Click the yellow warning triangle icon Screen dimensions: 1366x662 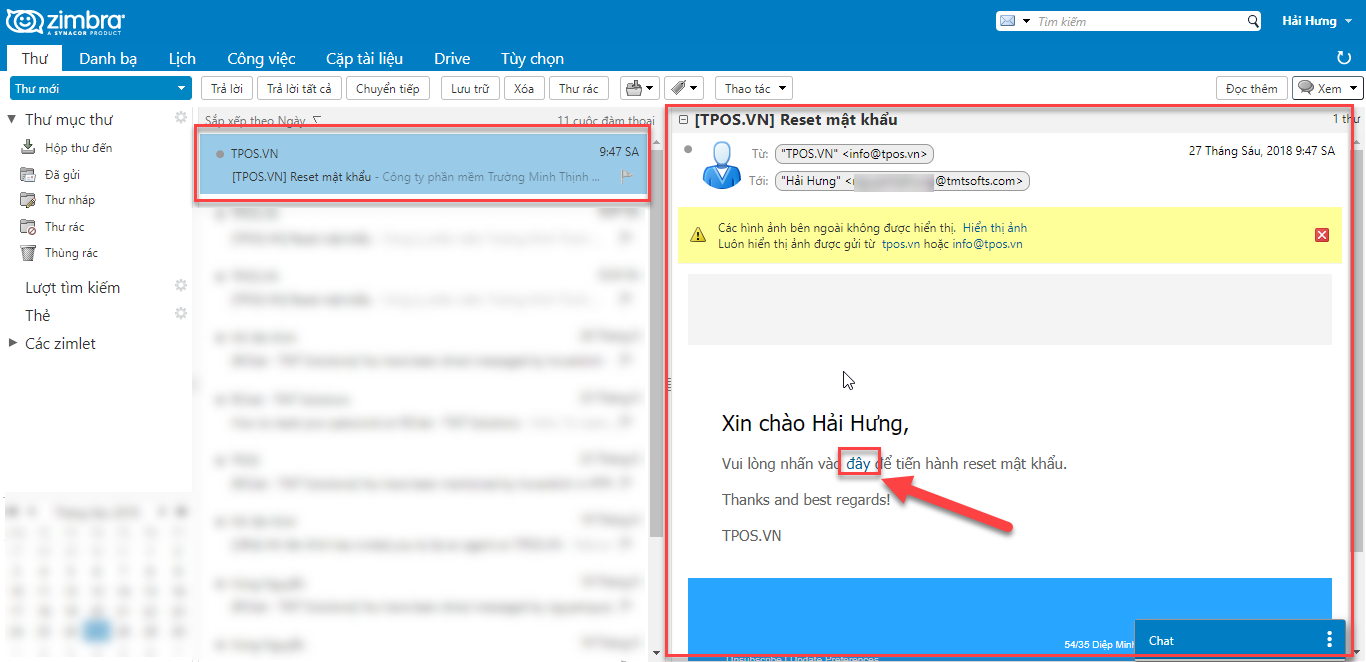coord(698,236)
